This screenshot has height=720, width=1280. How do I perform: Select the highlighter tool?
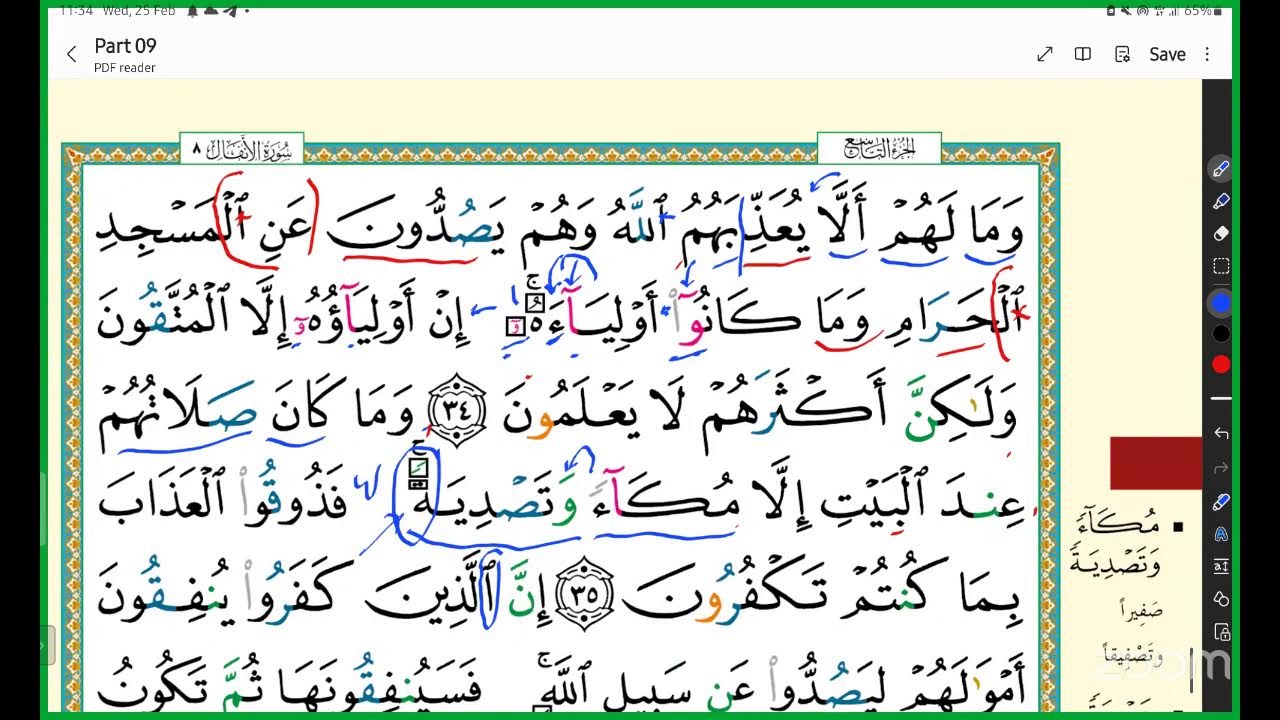1221,201
